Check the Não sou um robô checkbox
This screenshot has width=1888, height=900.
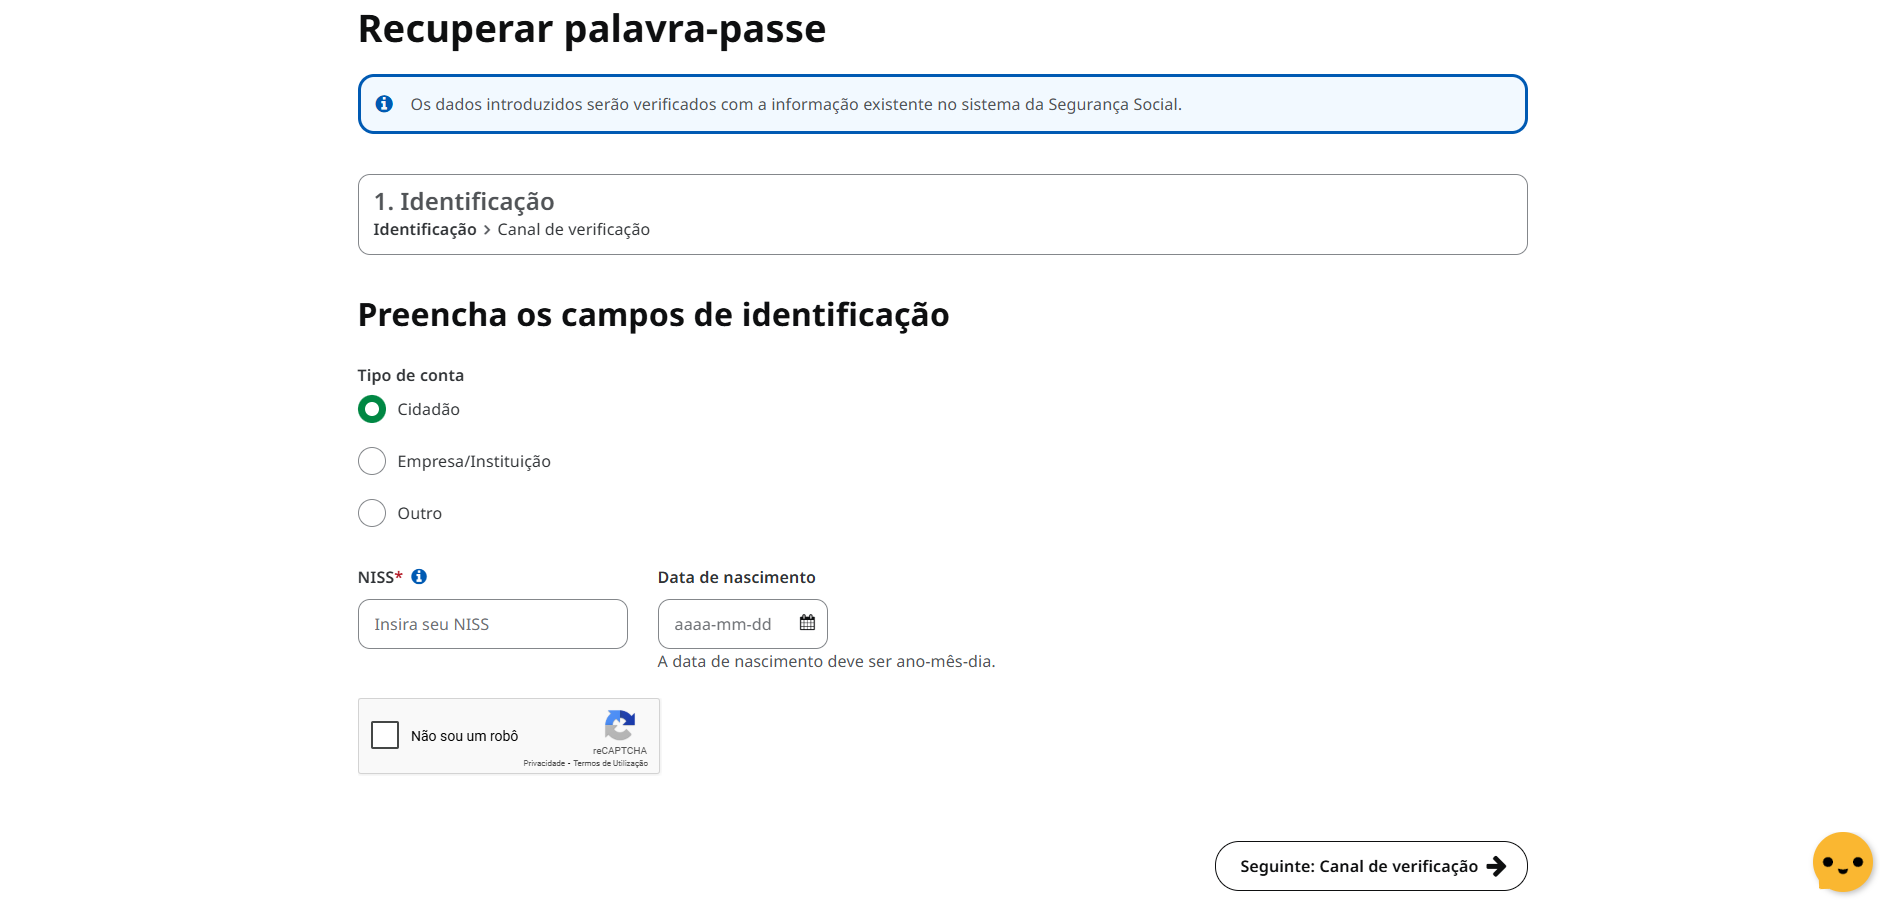point(384,735)
